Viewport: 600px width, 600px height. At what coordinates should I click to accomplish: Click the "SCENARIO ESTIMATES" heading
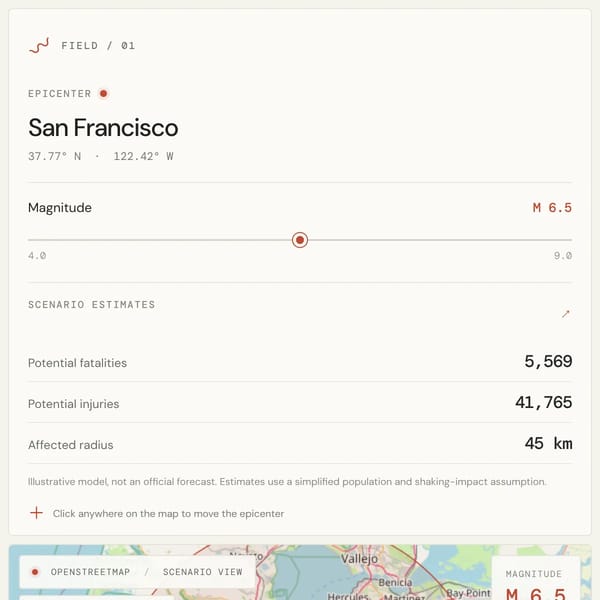91,305
